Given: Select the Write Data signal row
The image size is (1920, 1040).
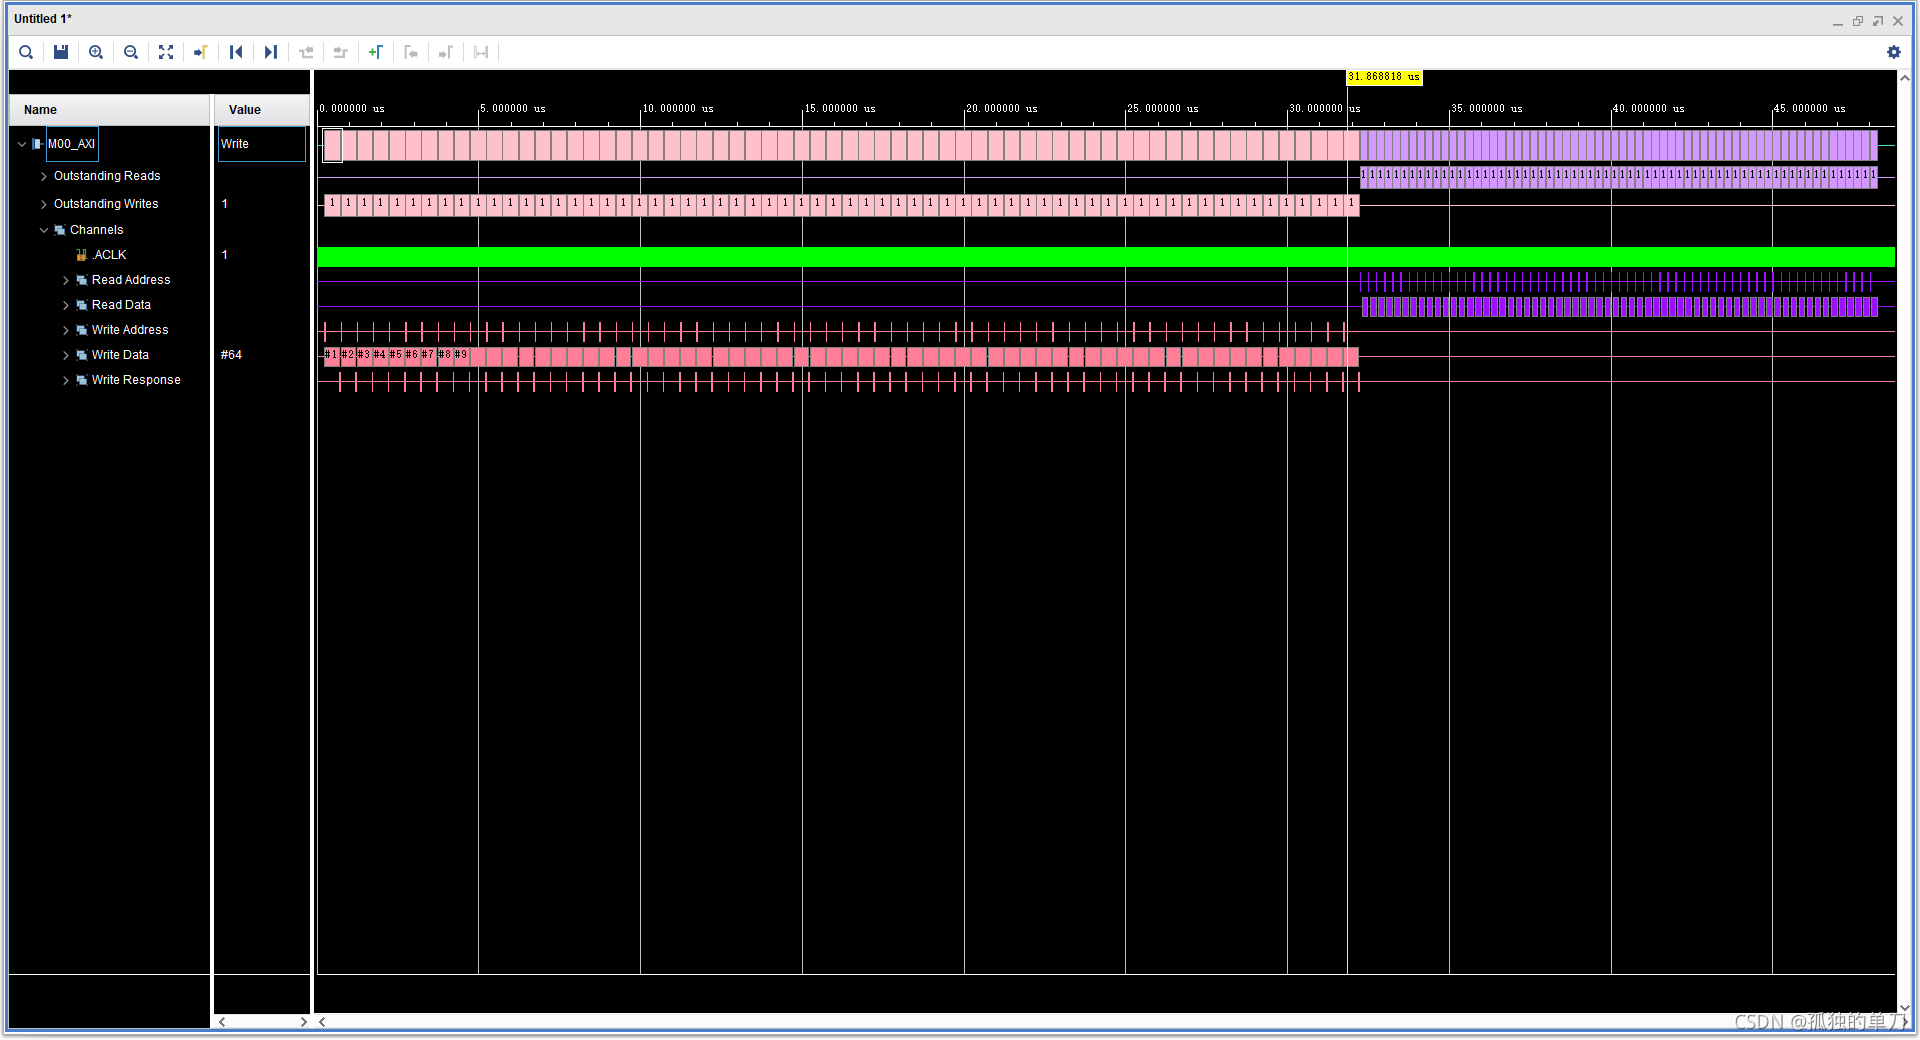Looking at the screenshot, I should point(122,354).
